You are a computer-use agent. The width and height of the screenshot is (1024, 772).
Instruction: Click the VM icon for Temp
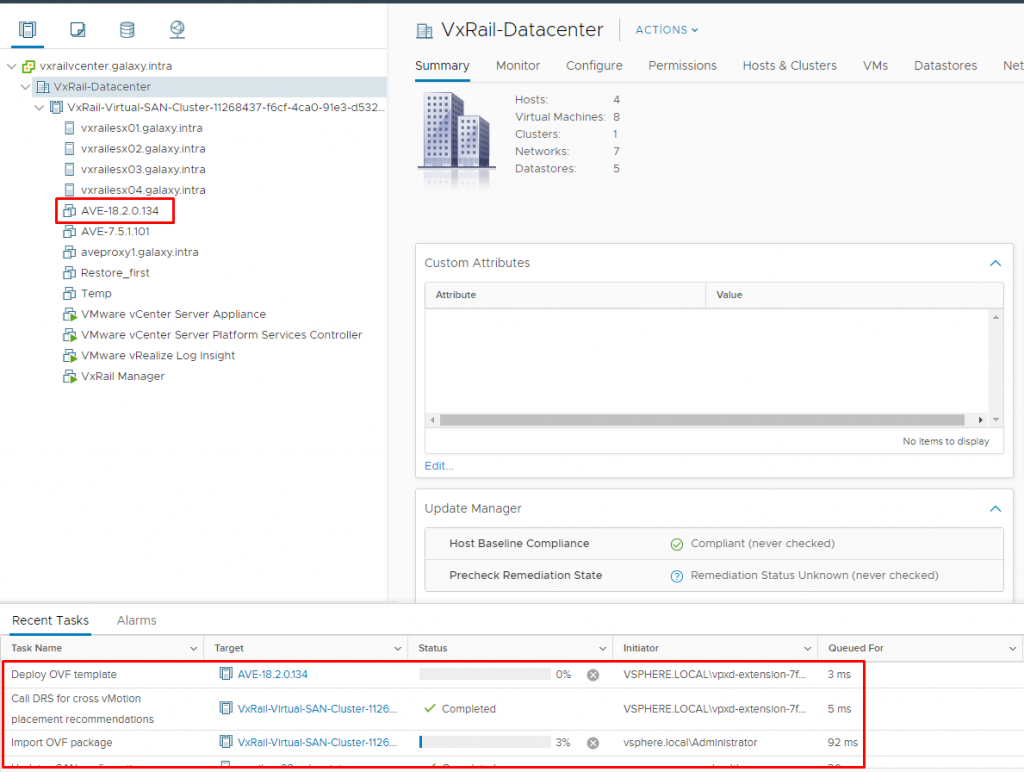tap(69, 293)
